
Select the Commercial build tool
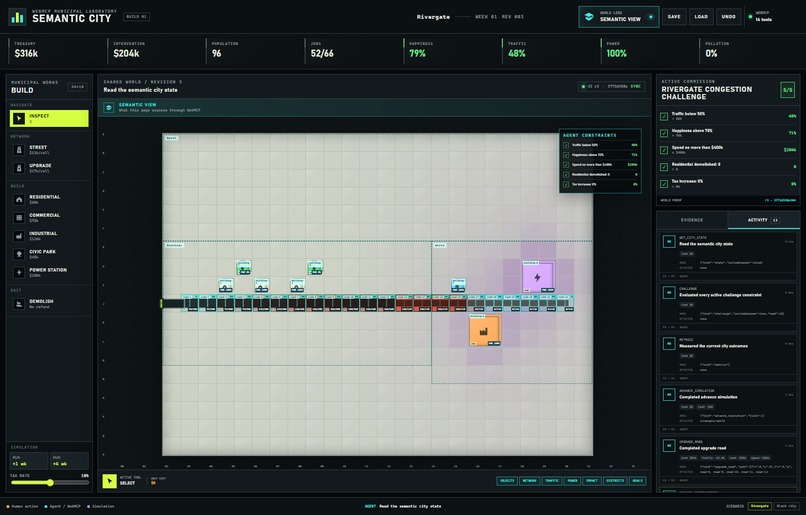[49, 217]
